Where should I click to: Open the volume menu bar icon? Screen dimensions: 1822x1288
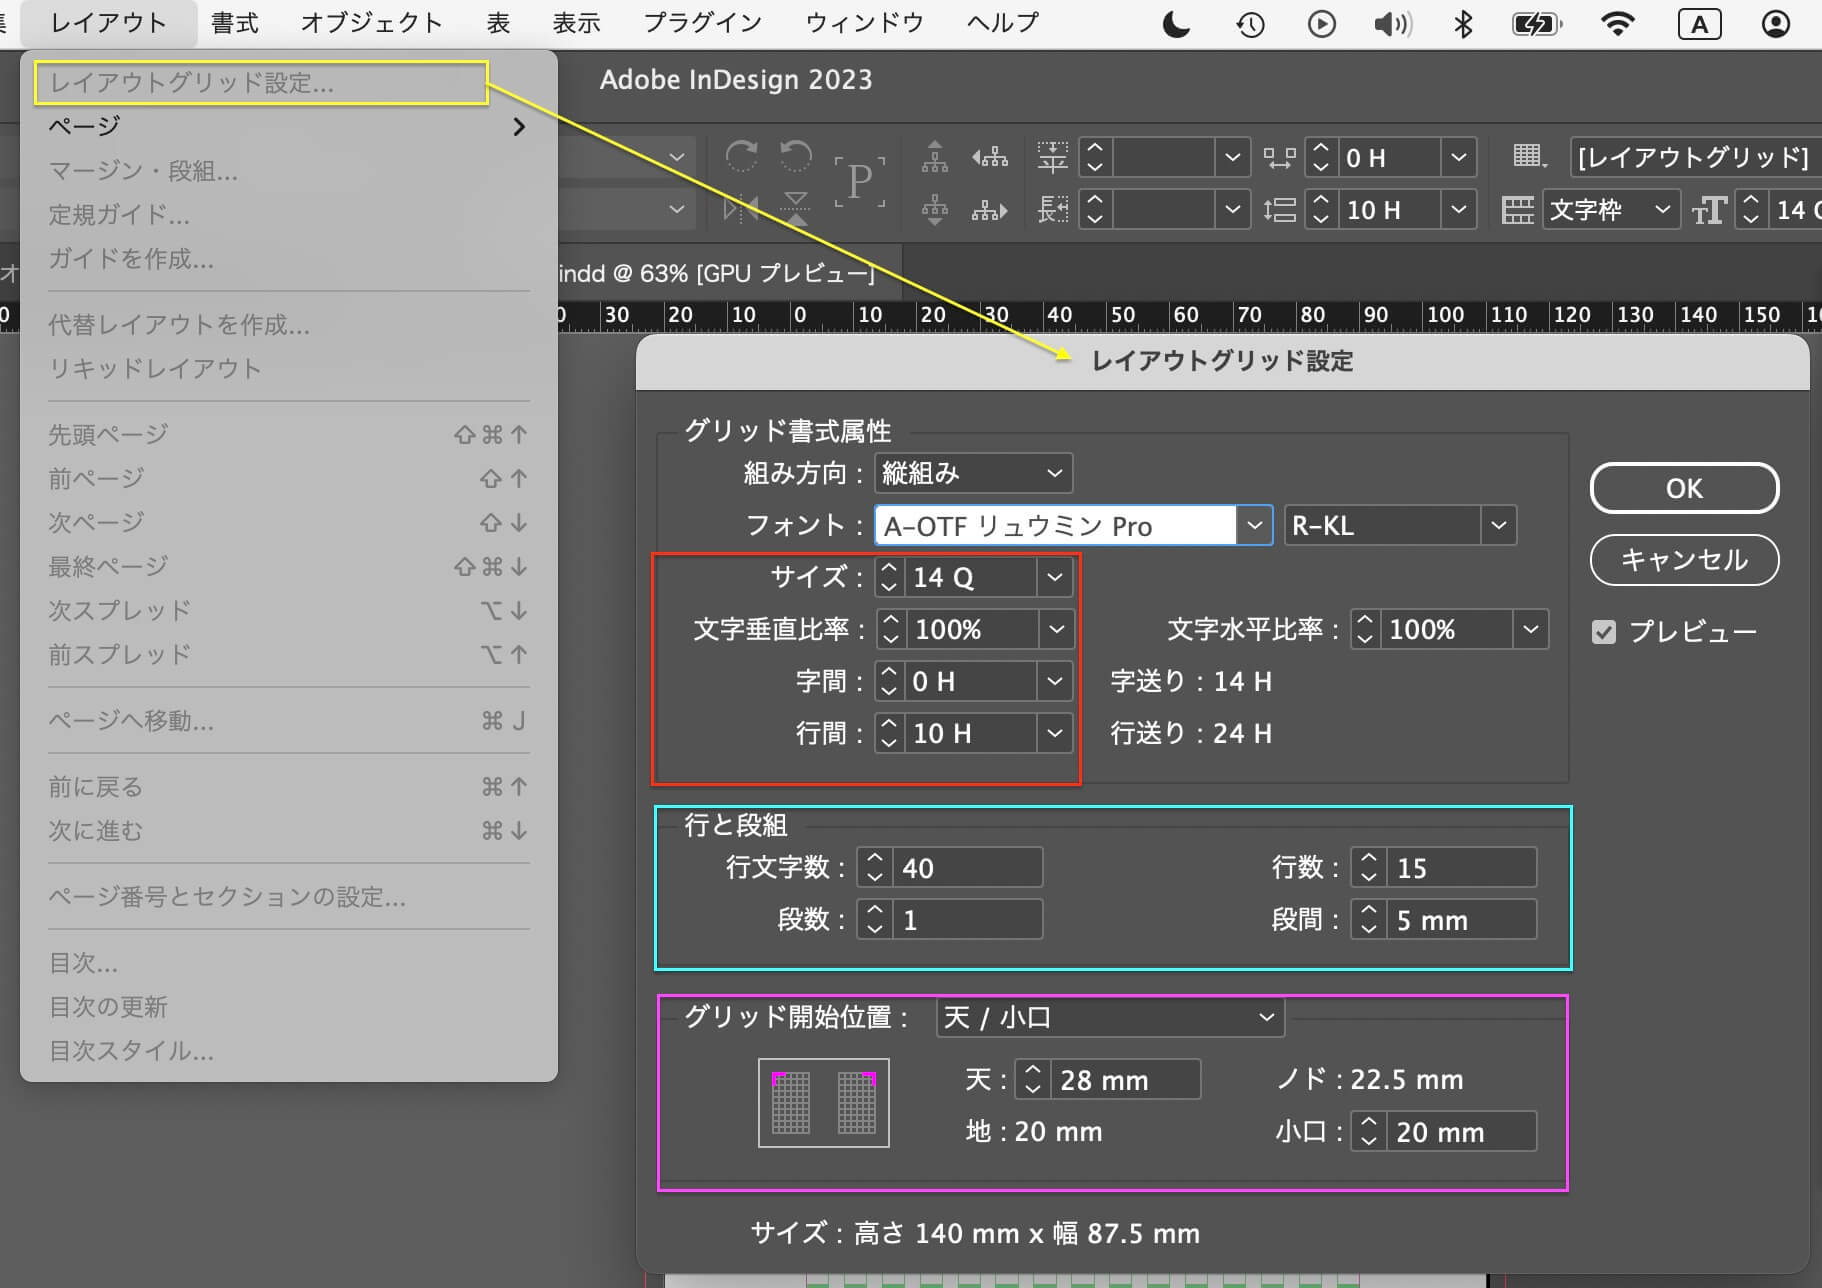(1393, 24)
